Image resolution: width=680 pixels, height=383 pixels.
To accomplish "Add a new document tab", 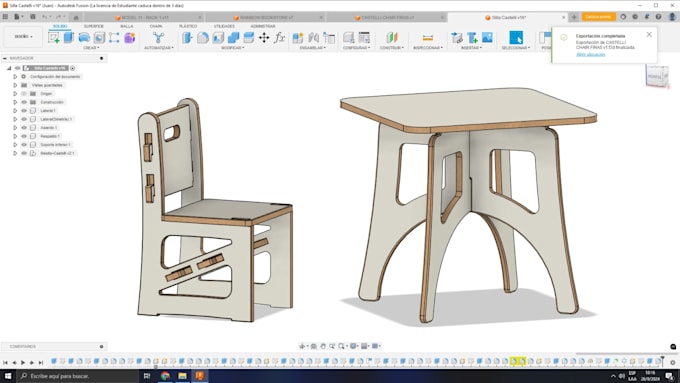I will [x=574, y=17].
